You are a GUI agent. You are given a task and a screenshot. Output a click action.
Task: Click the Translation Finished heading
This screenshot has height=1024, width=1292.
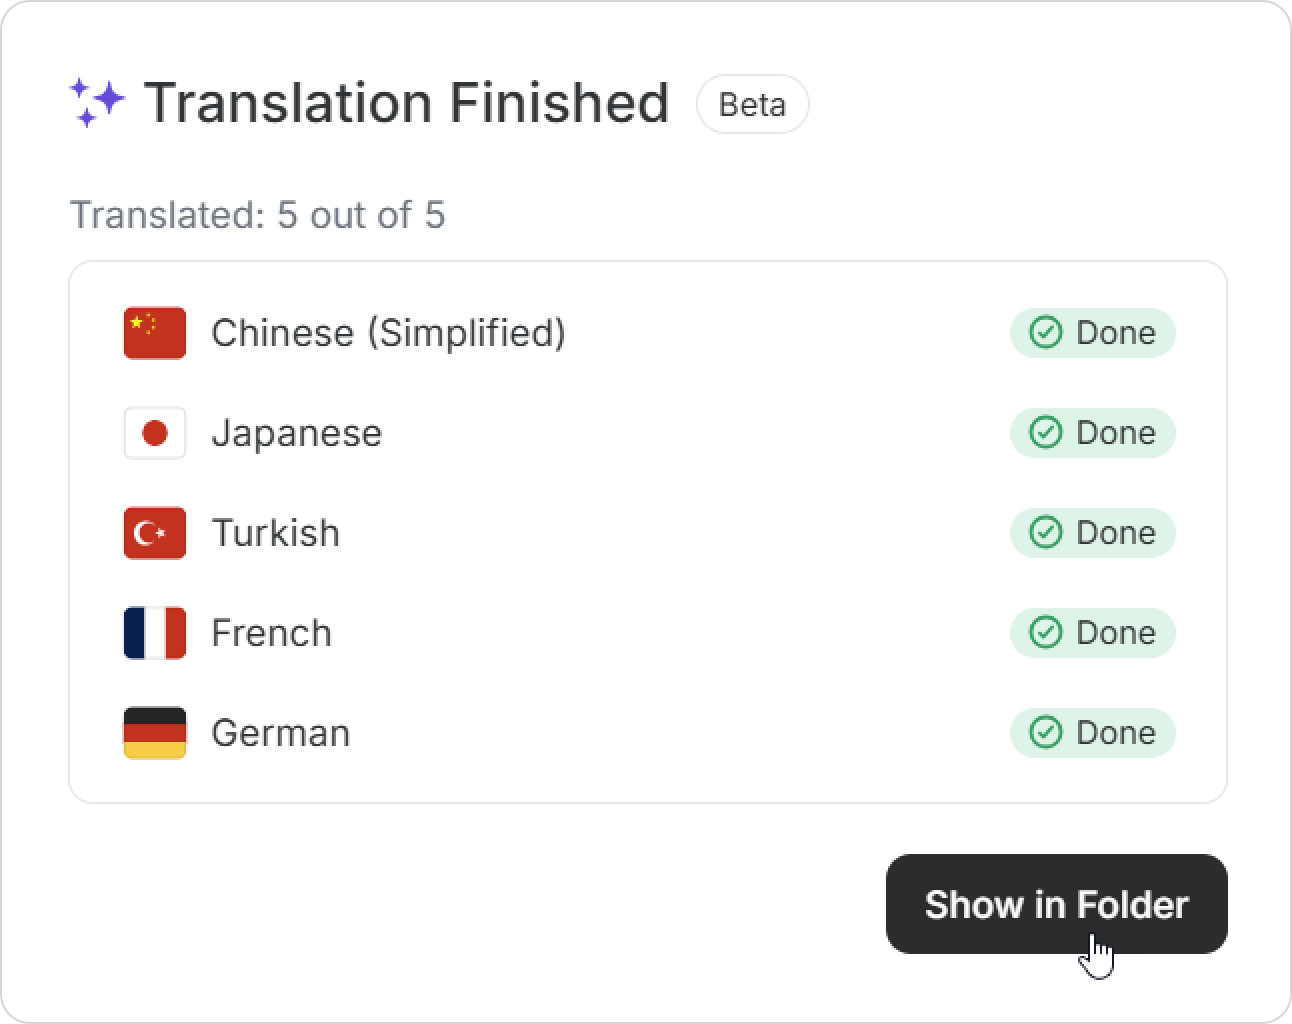point(406,103)
